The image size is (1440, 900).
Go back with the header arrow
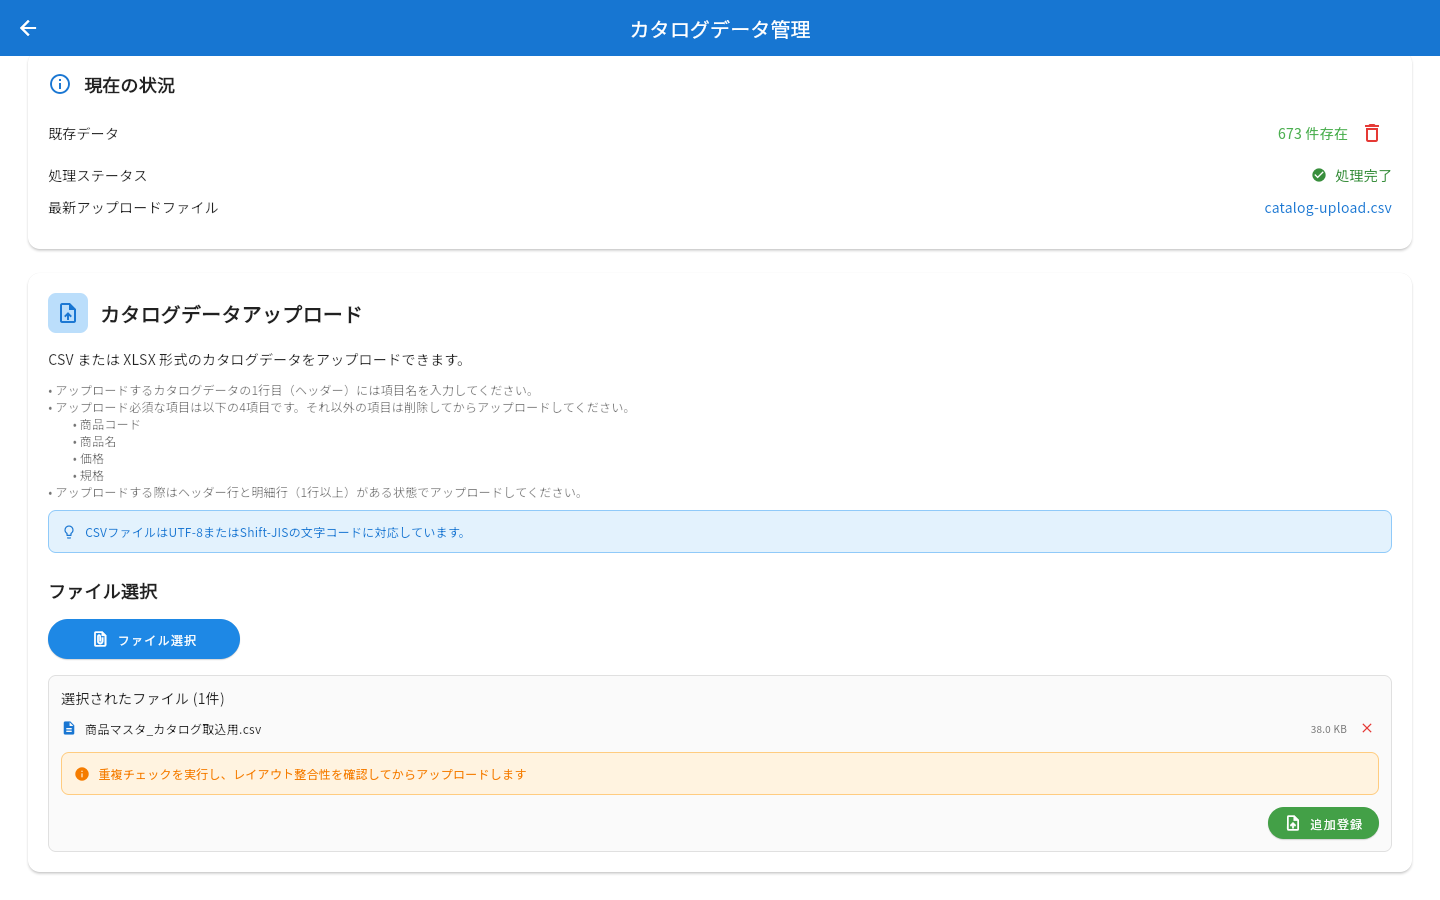pos(28,28)
